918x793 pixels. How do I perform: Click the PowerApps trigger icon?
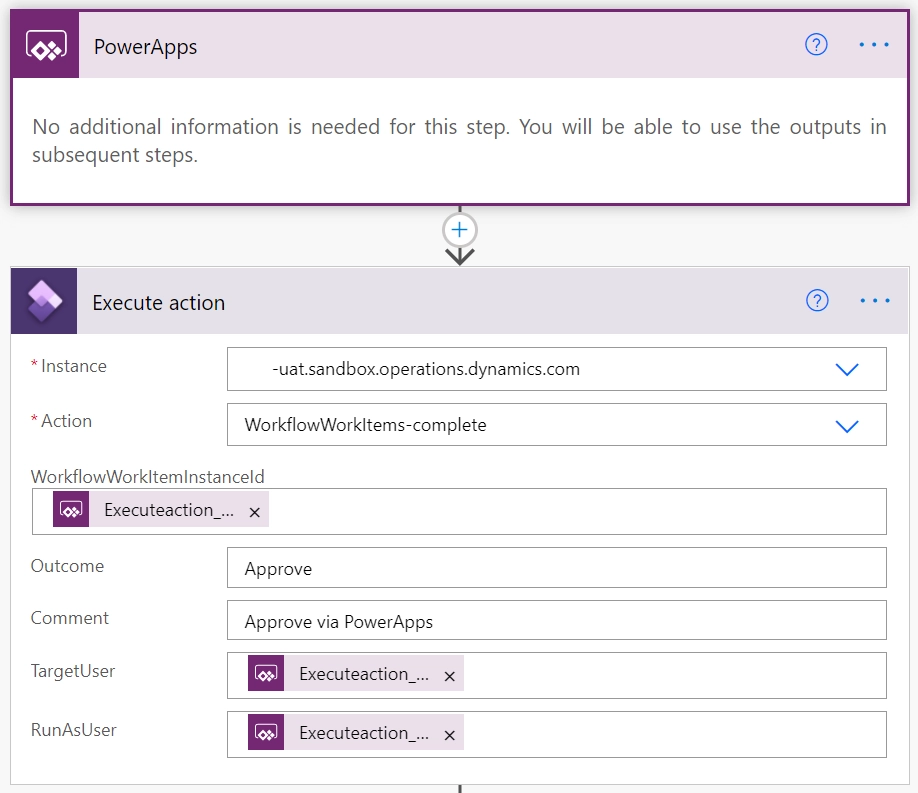click(46, 45)
